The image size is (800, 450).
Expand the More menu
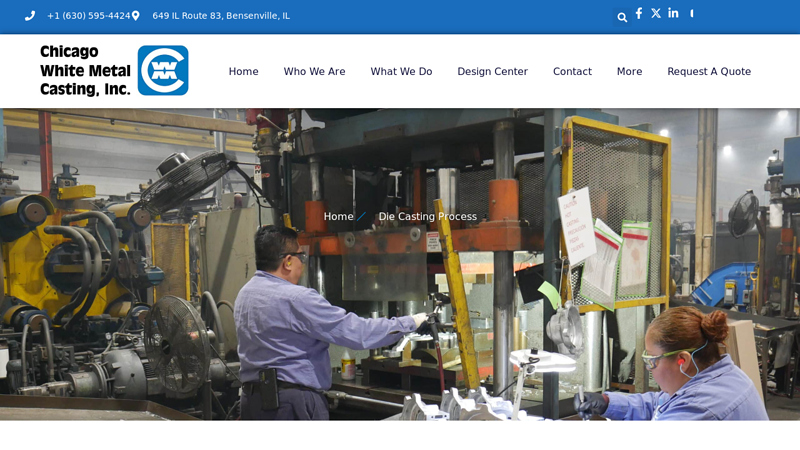point(630,71)
